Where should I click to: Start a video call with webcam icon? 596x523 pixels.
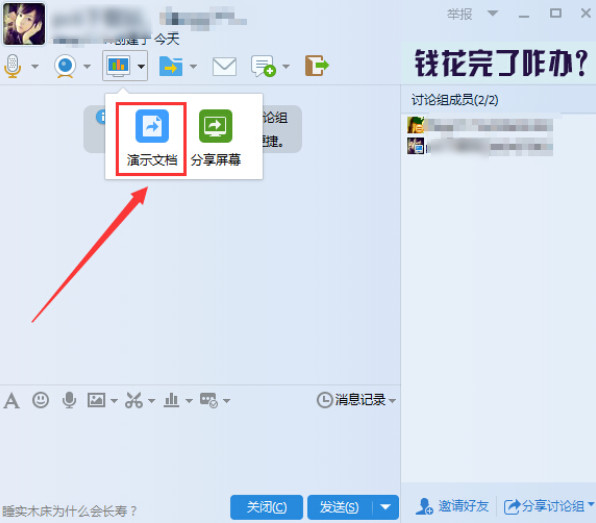point(65,66)
